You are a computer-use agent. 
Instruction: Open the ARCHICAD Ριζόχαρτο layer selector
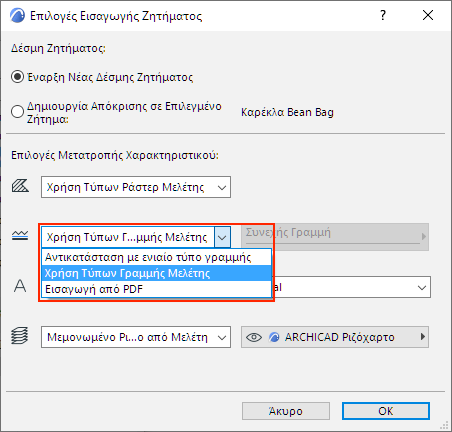pos(335,337)
